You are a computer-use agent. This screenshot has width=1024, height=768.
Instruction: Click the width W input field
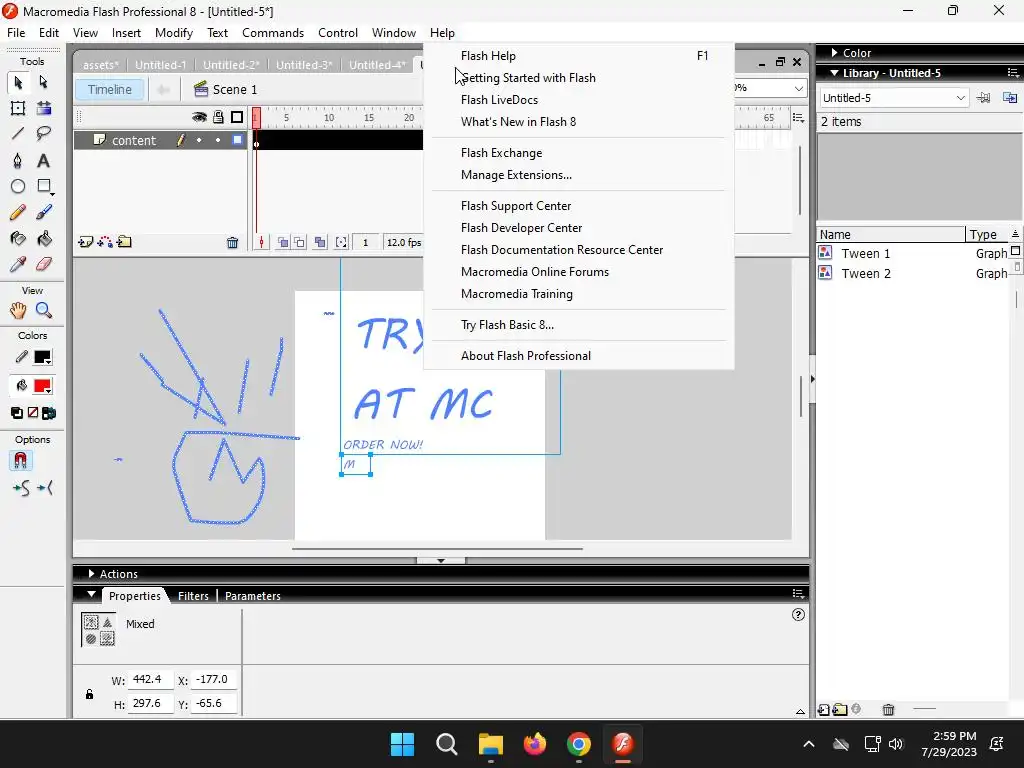pos(150,680)
